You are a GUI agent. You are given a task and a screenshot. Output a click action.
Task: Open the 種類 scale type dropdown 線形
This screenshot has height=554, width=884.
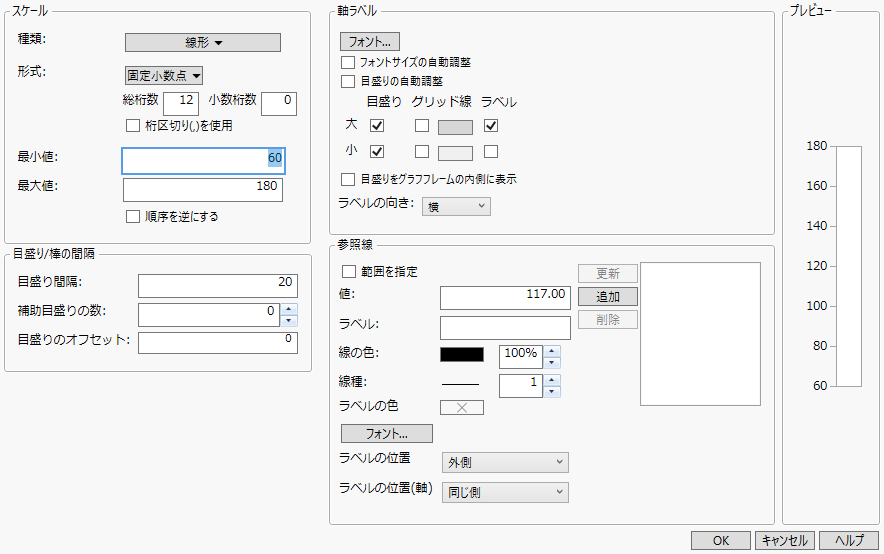coord(202,42)
